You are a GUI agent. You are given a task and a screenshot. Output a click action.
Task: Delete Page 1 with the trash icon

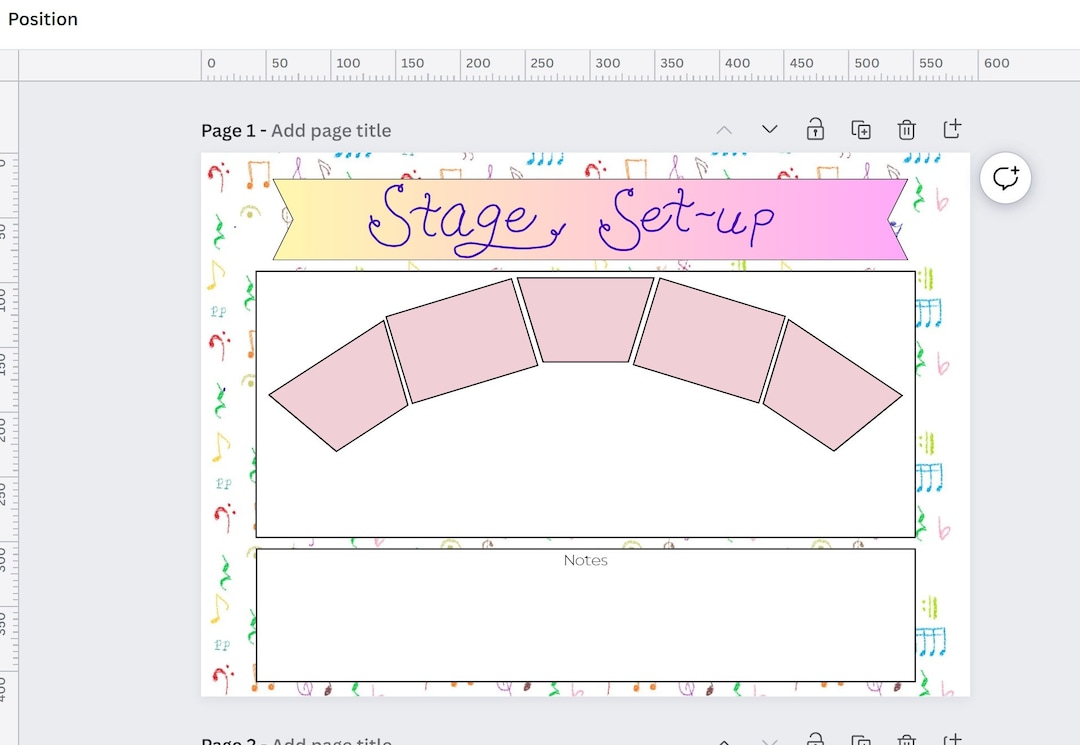tap(906, 129)
